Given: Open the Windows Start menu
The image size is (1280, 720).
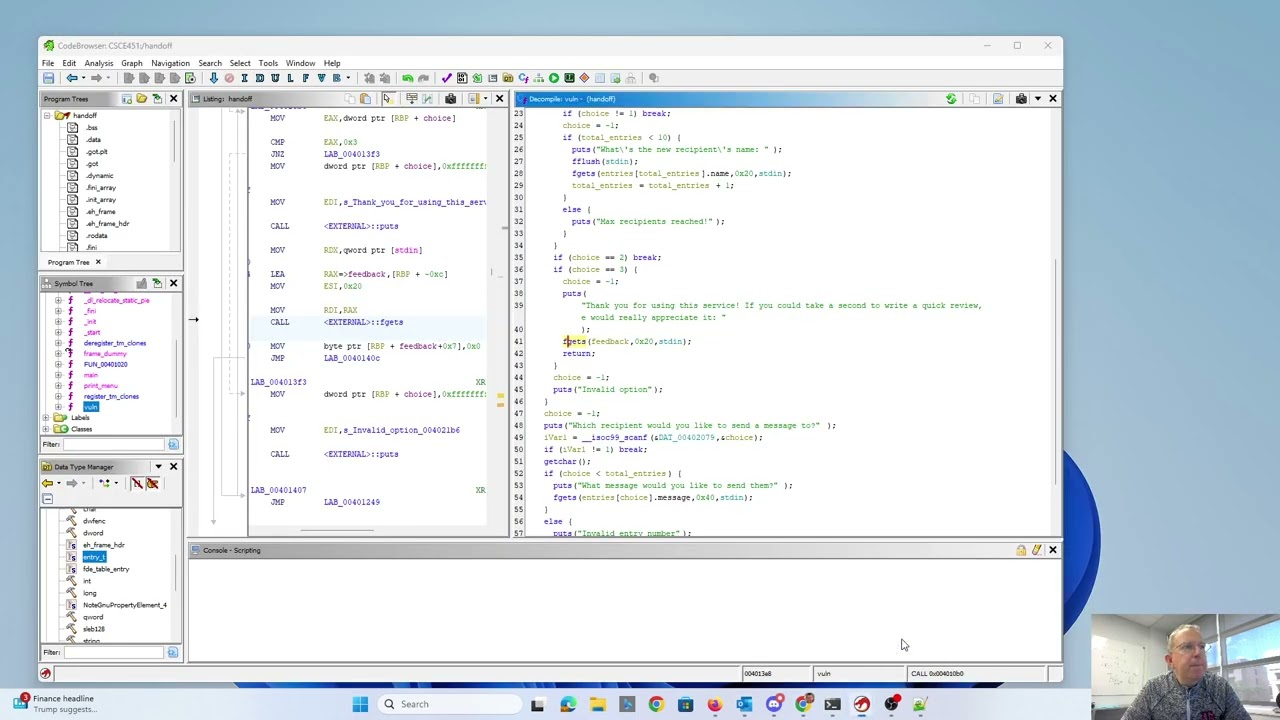Looking at the screenshot, I should click(x=360, y=704).
